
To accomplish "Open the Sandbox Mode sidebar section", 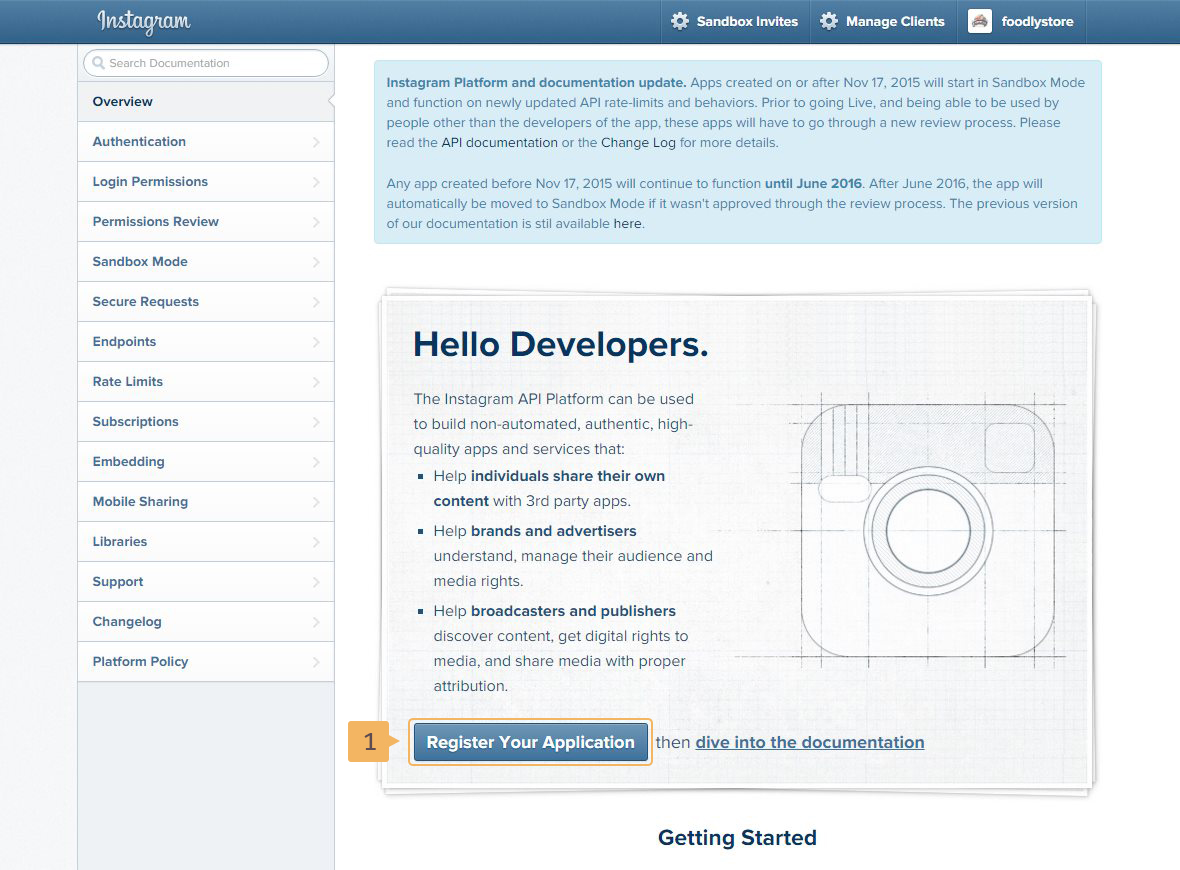I will click(x=140, y=262).
